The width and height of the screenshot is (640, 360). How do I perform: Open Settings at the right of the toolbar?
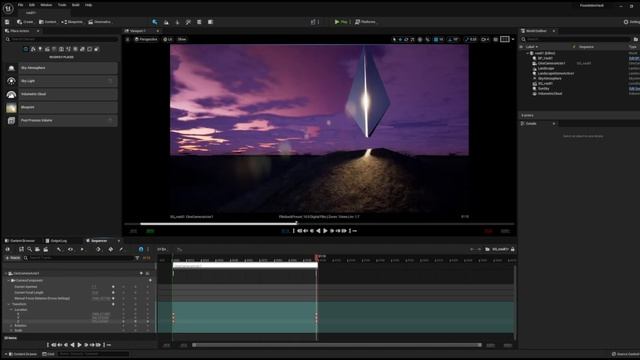point(631,22)
